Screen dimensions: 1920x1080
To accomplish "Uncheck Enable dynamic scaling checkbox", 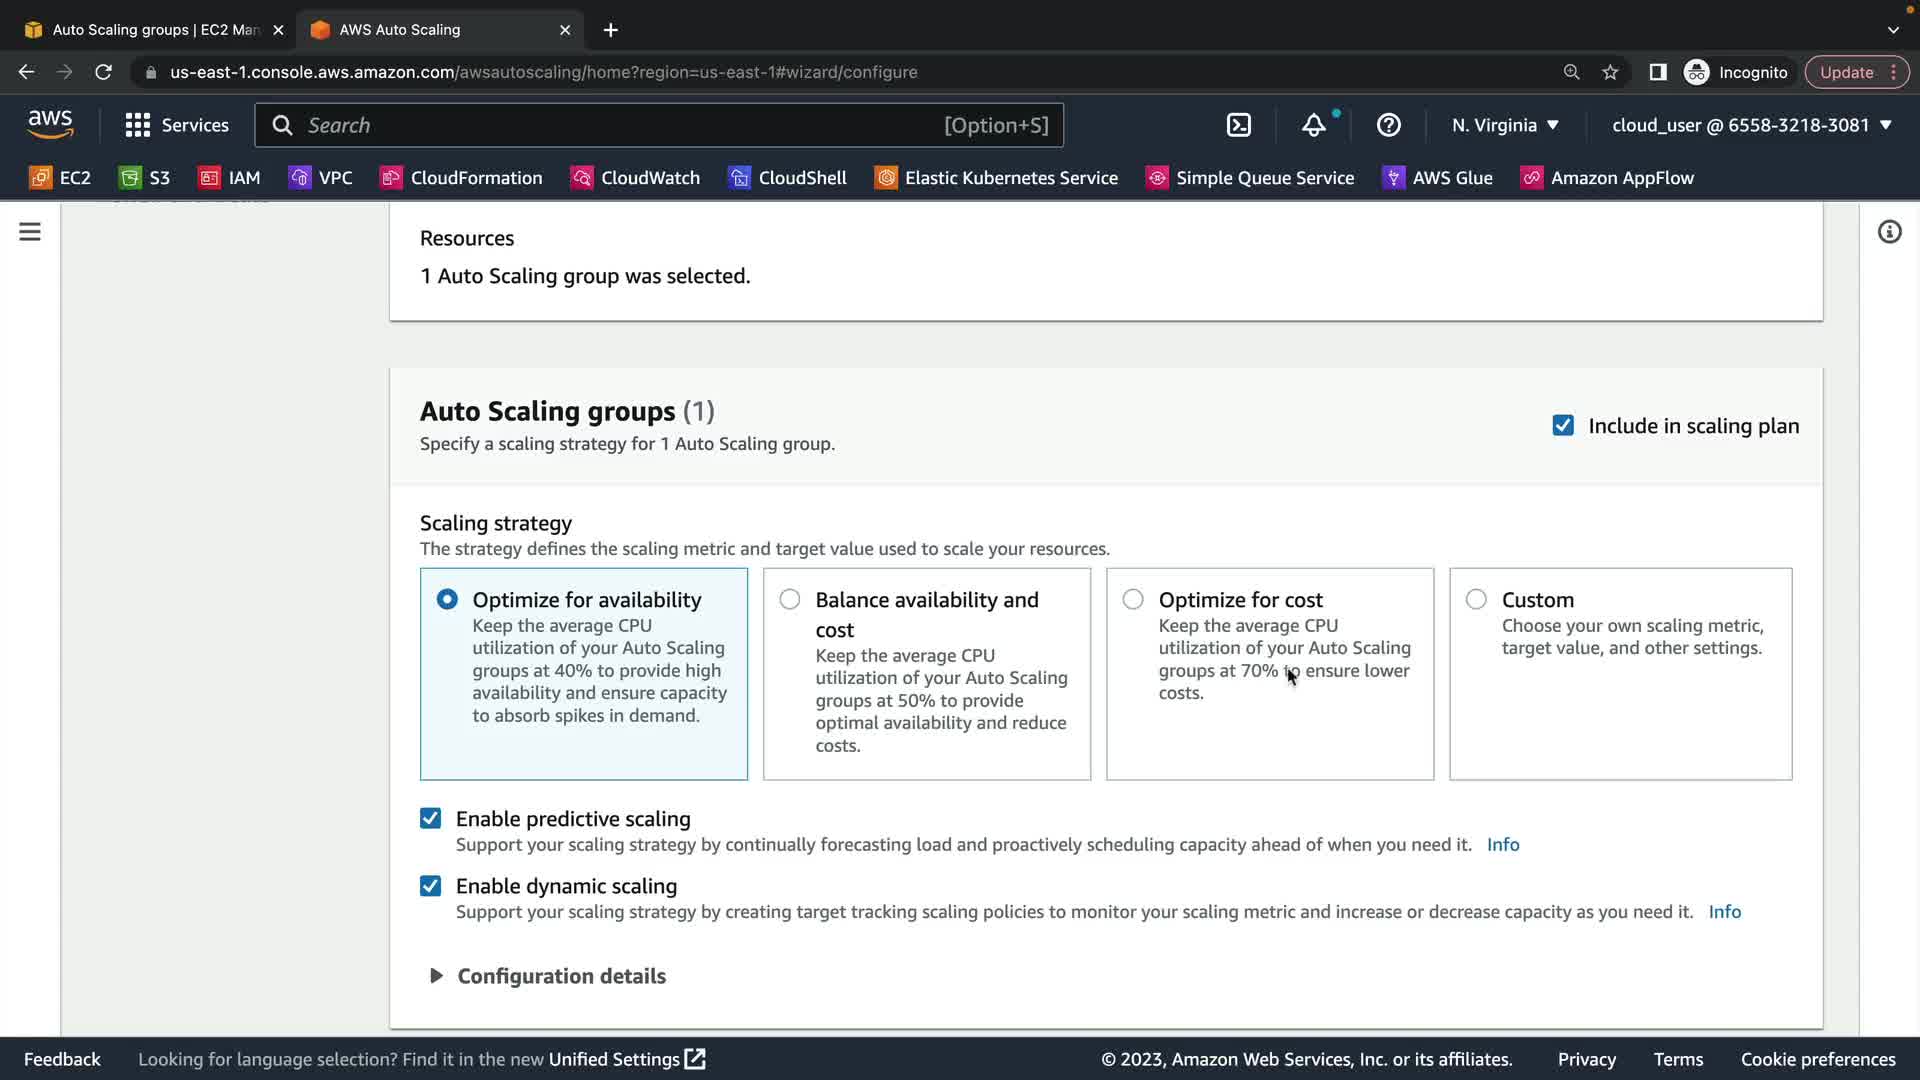I will tap(430, 886).
